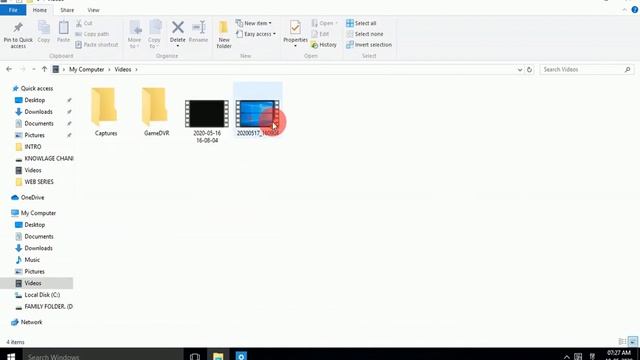The image size is (640, 360).
Task: Switch to details view icon
Action: pos(622,342)
